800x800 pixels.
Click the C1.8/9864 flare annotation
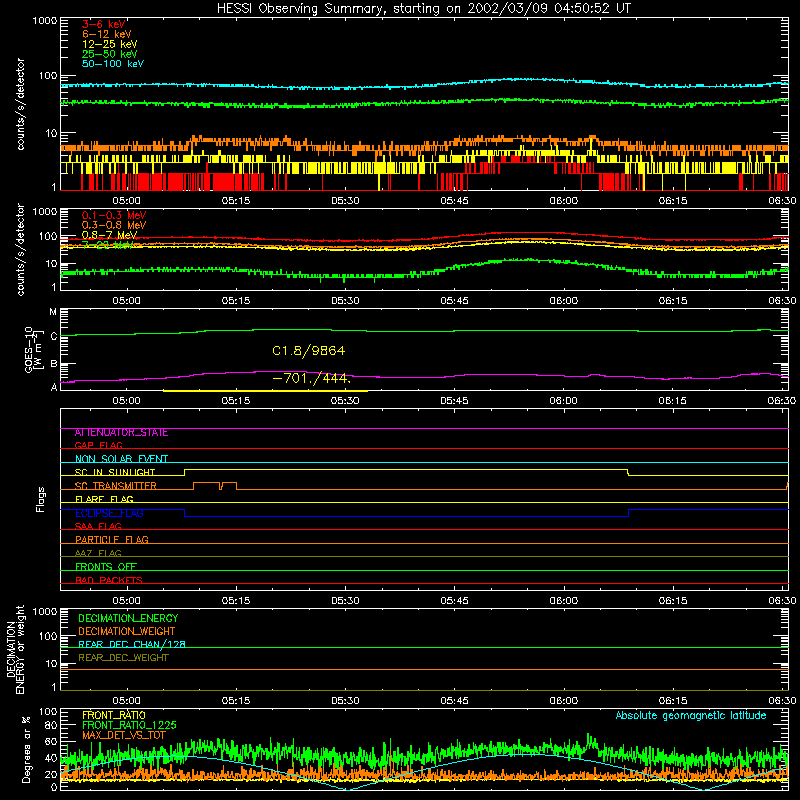pyautogui.click(x=309, y=351)
